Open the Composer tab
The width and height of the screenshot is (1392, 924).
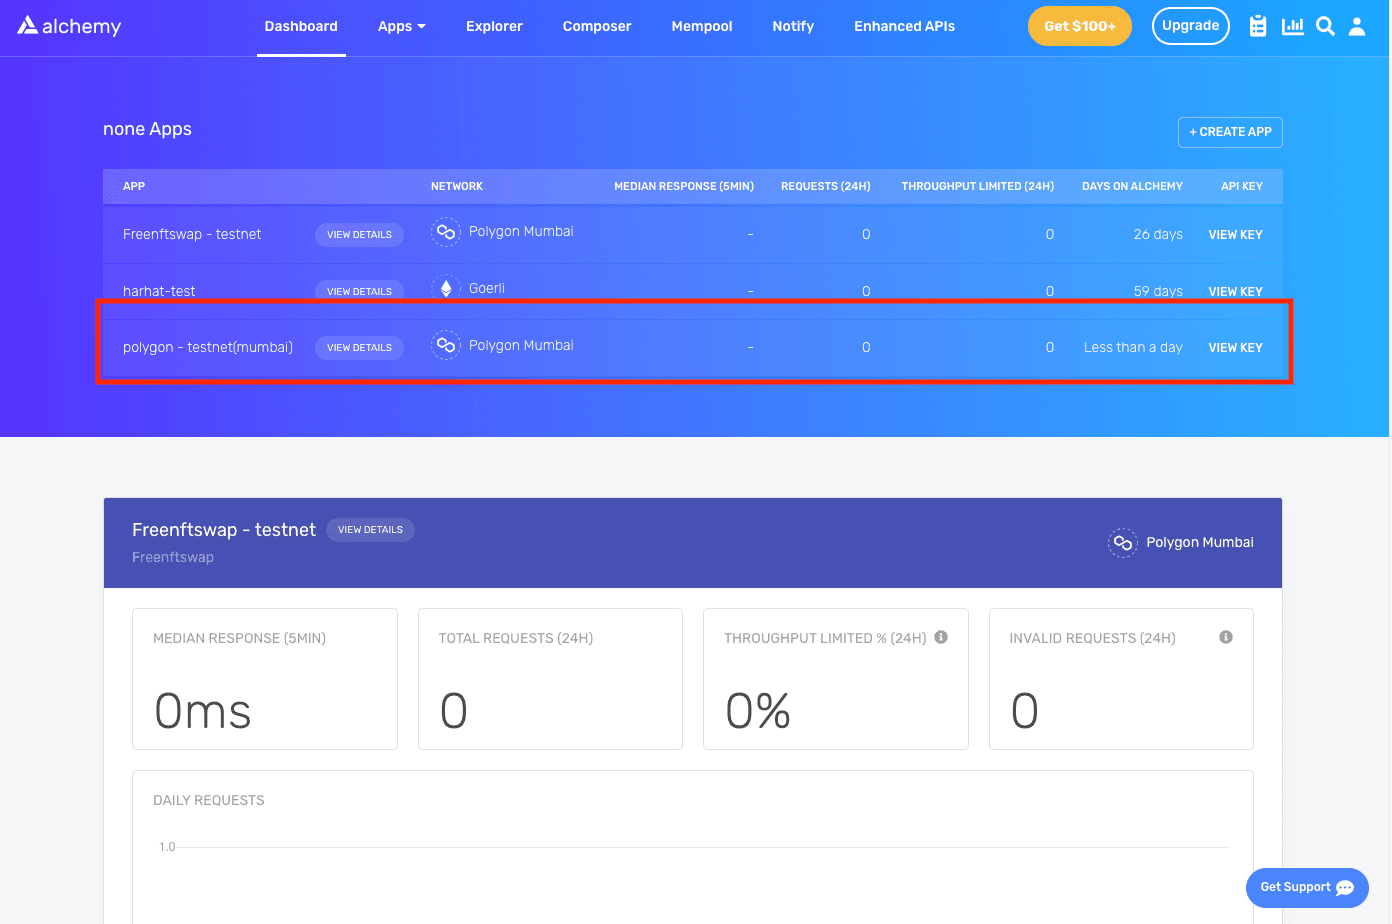(x=597, y=27)
